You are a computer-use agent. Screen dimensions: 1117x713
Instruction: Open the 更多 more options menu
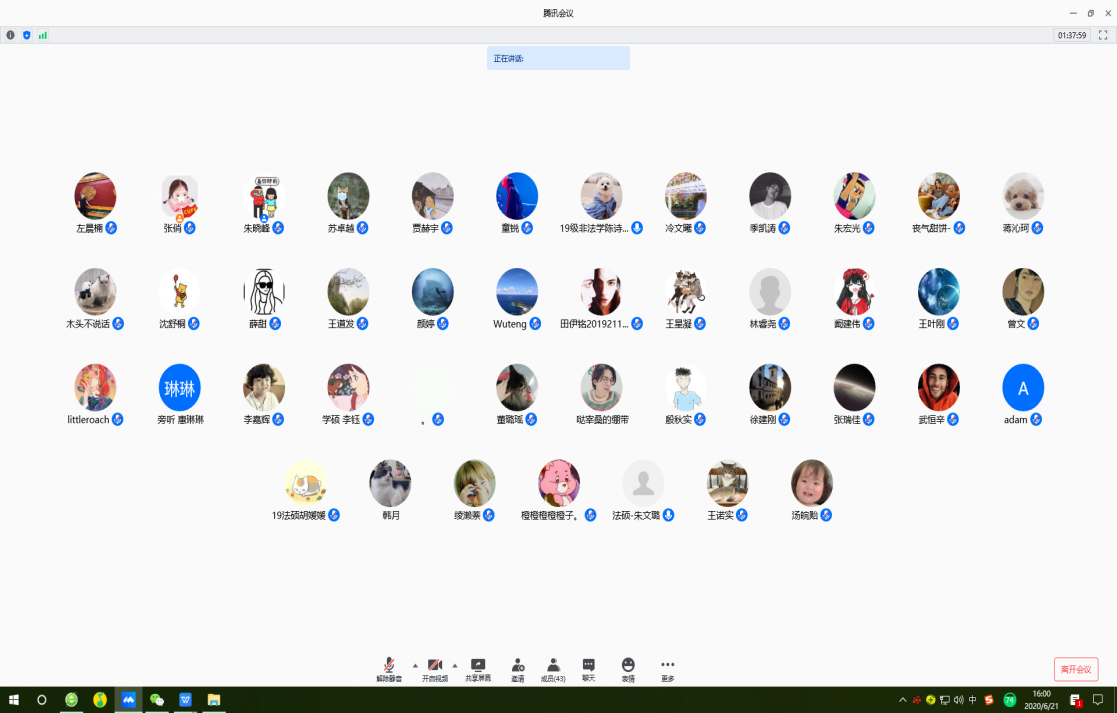668,668
